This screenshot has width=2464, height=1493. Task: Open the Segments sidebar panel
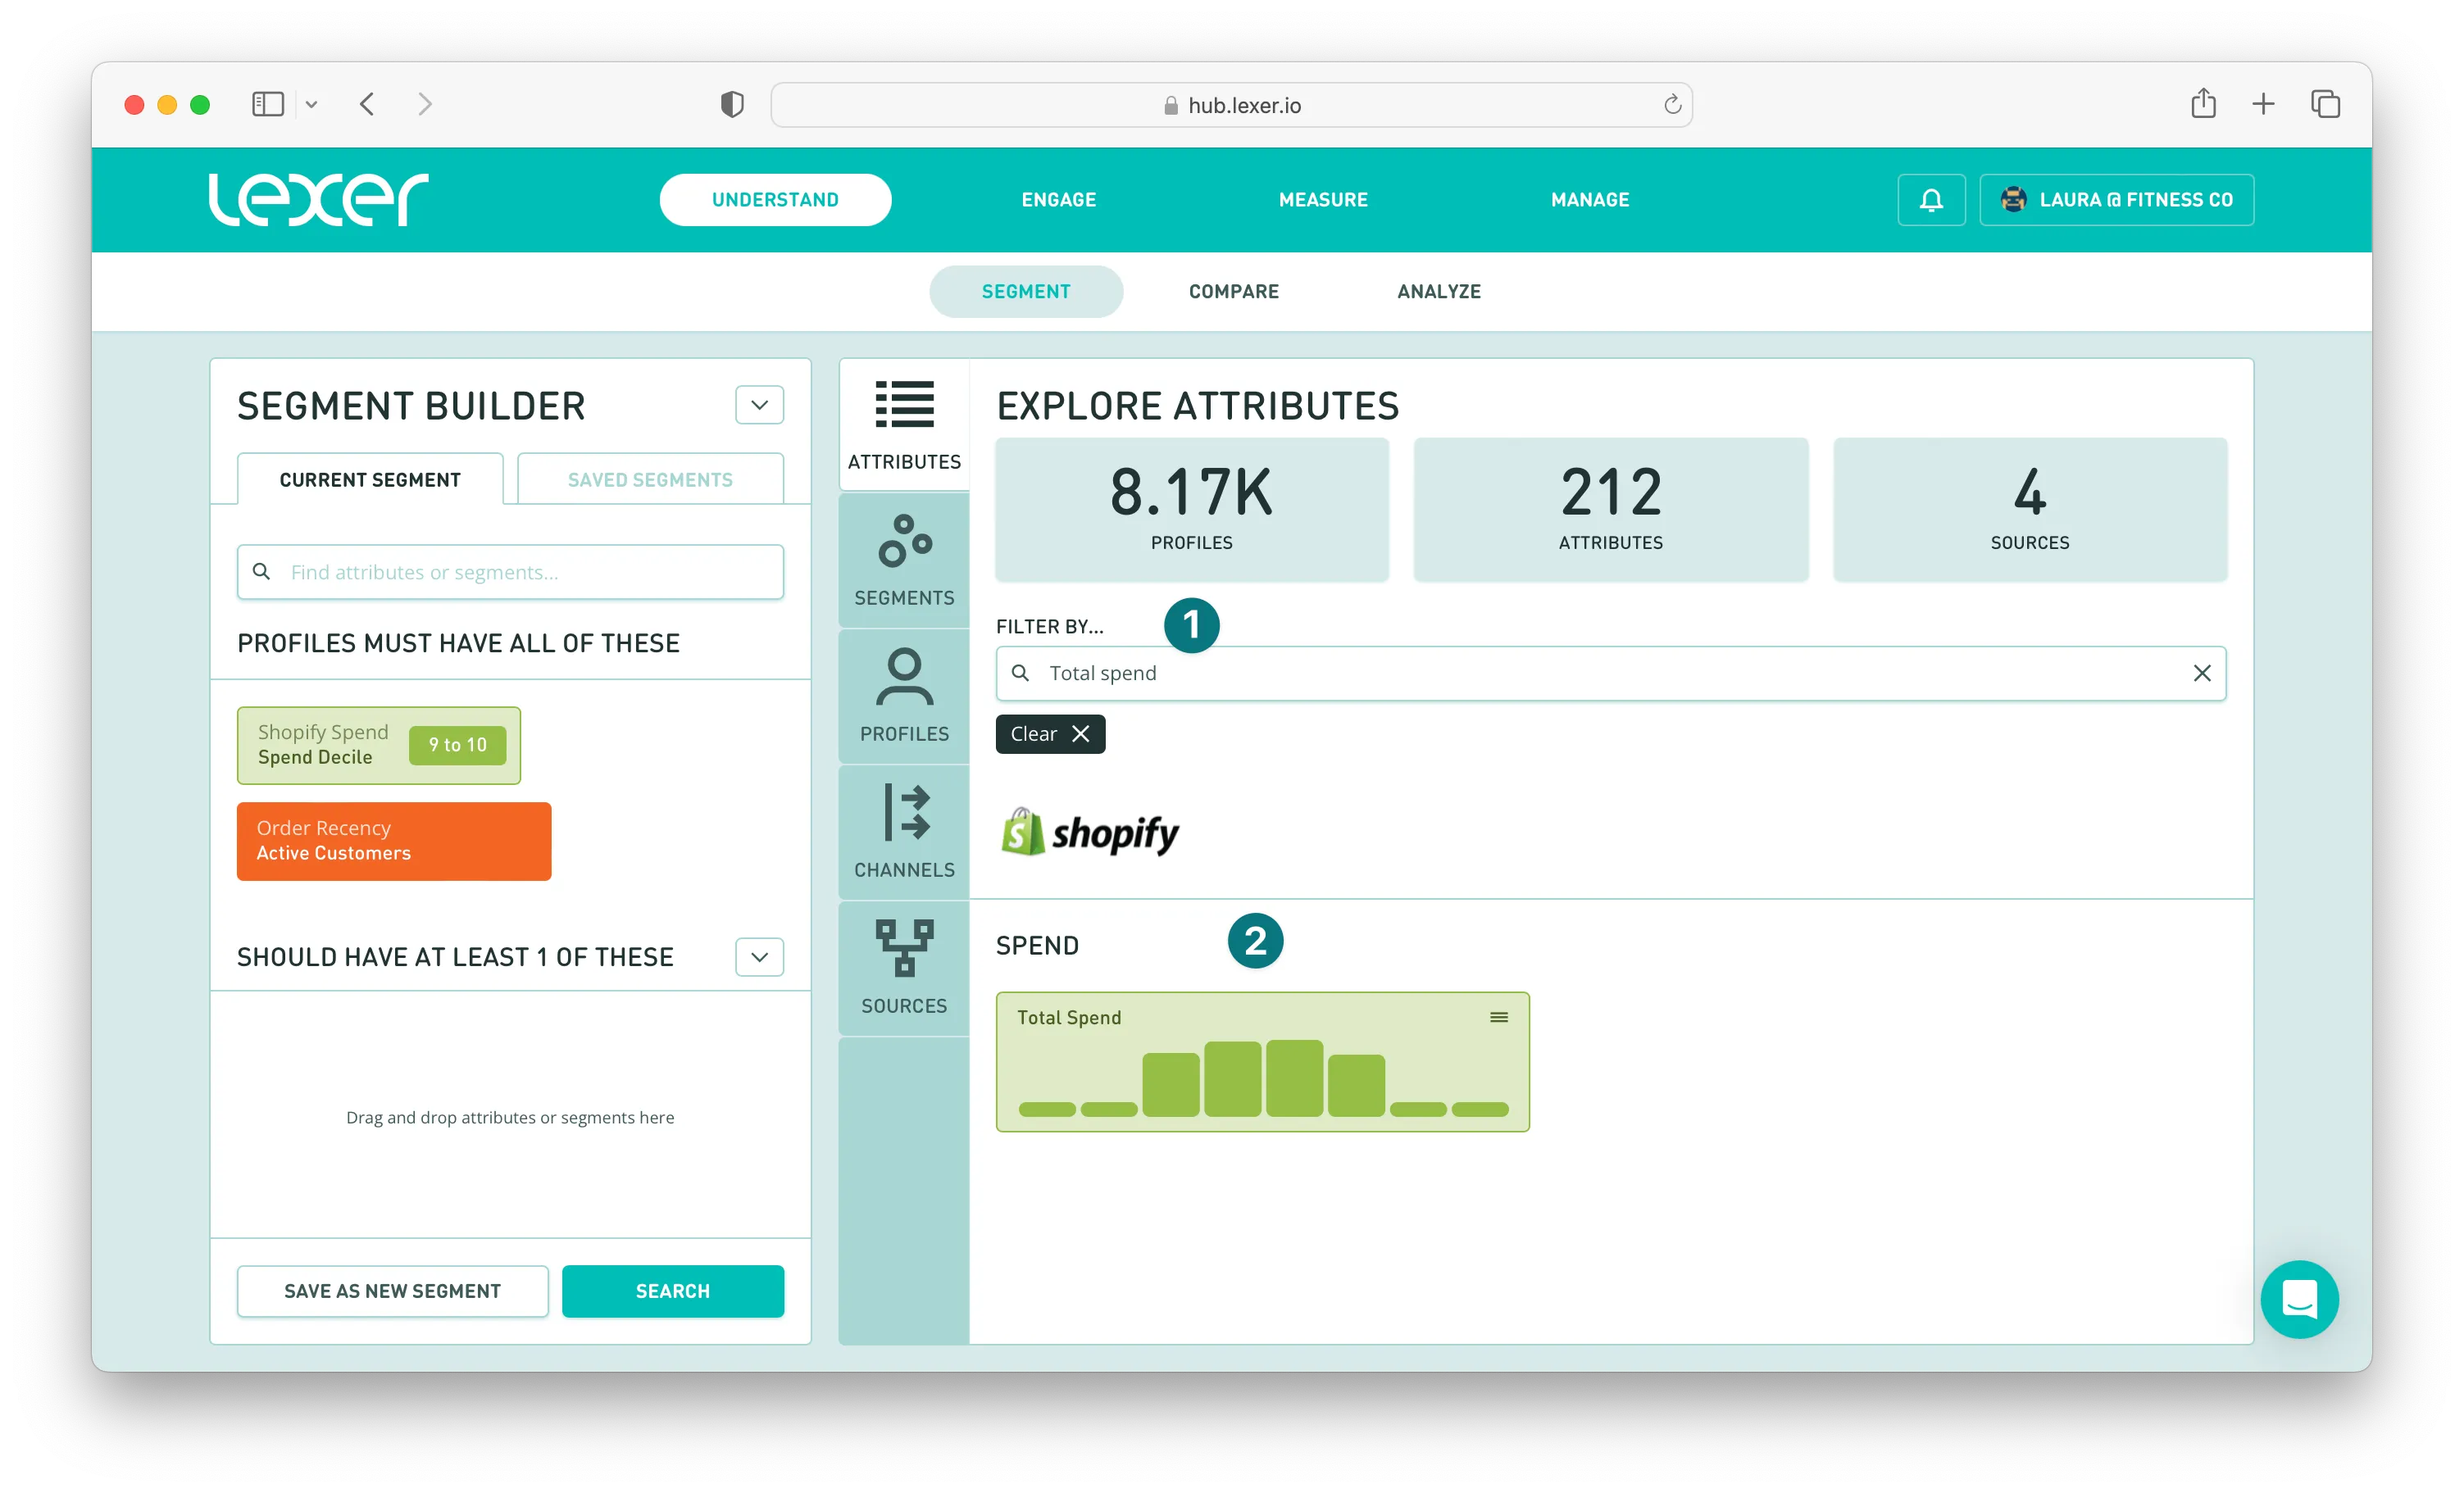point(904,560)
